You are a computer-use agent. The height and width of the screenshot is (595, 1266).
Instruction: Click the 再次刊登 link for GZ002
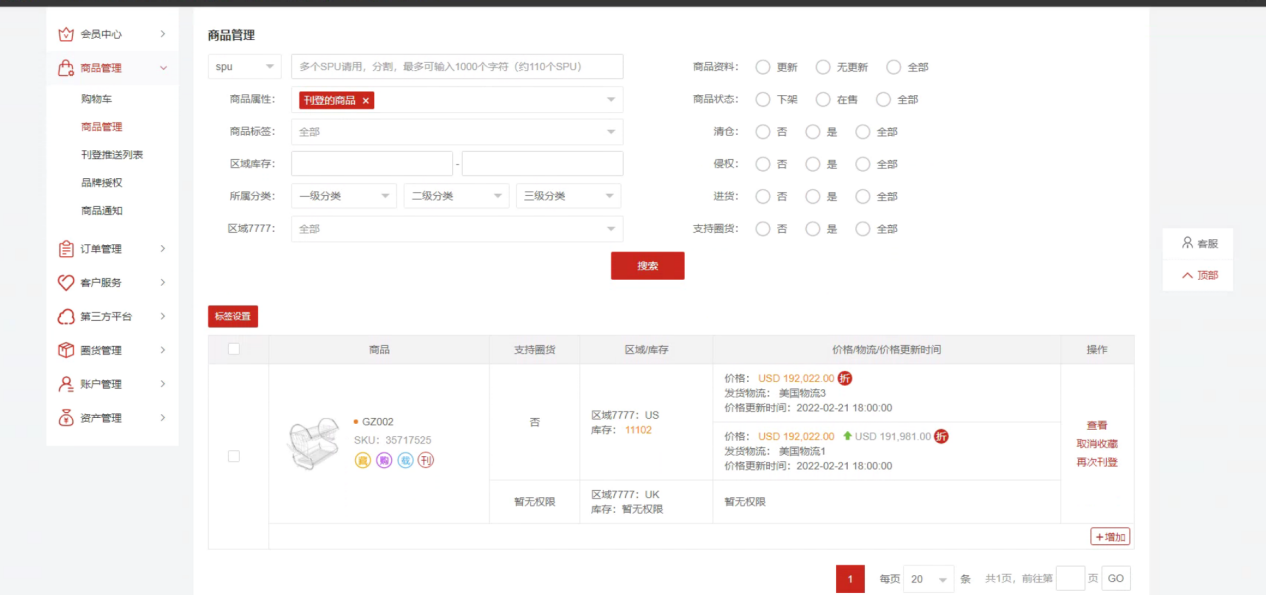1096,462
